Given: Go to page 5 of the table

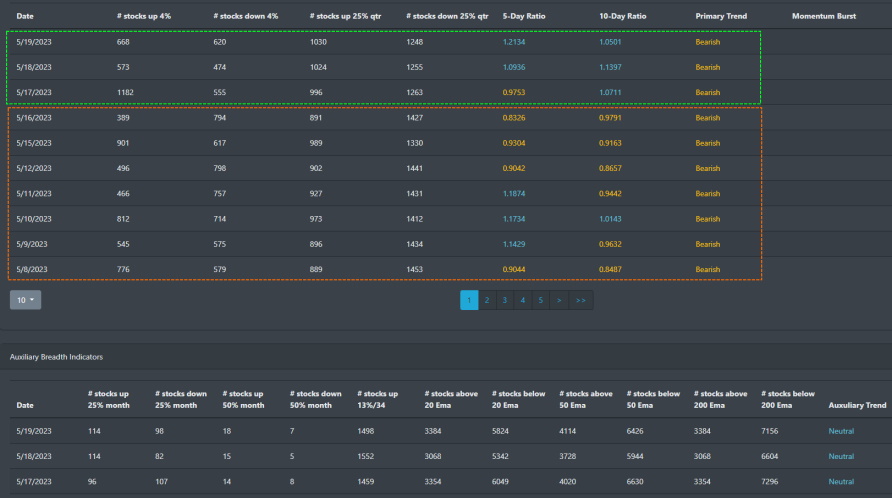Looking at the screenshot, I should 540,301.
